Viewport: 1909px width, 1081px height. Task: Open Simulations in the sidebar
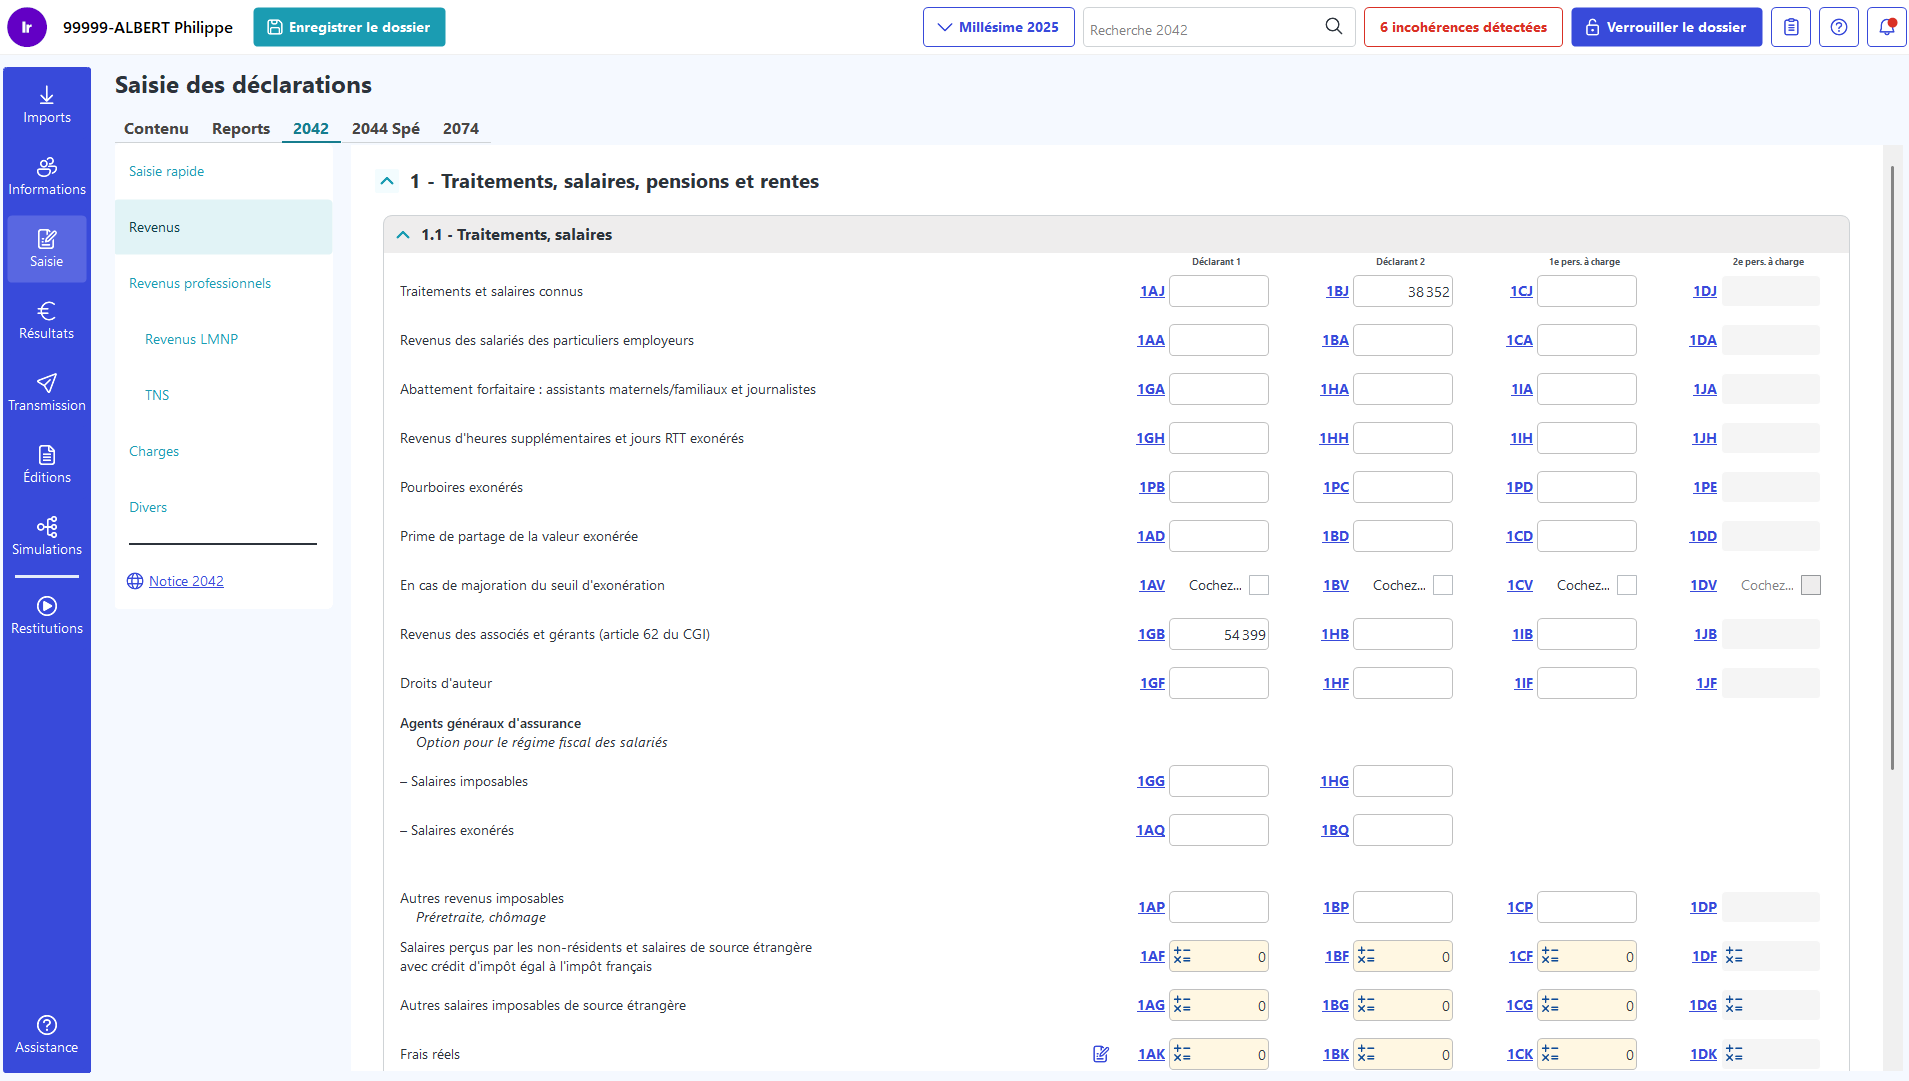47,536
